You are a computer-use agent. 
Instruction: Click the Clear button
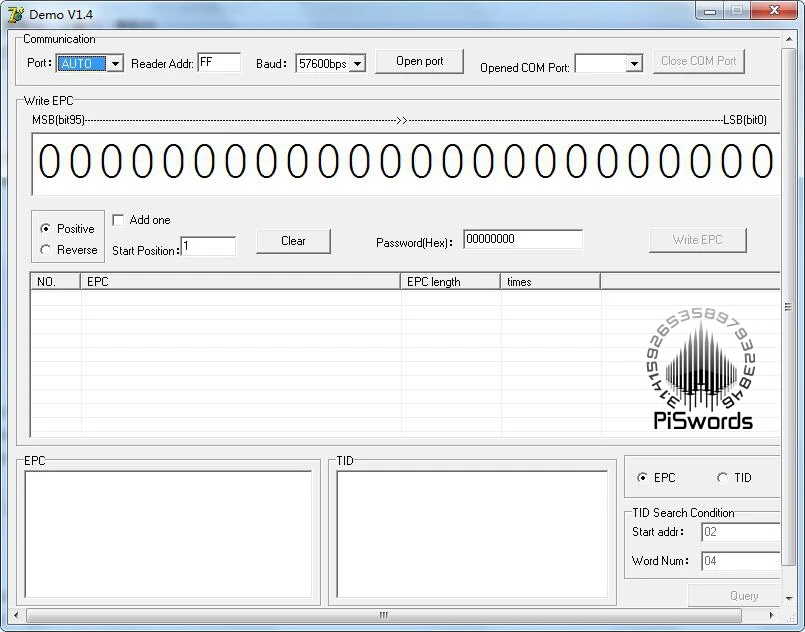(x=293, y=241)
